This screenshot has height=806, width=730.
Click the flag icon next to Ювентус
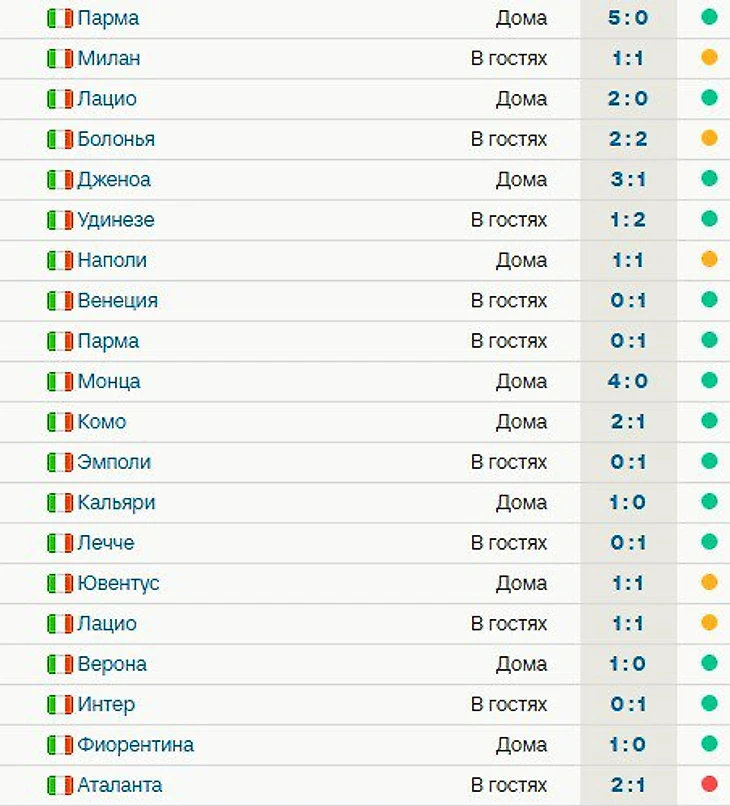click(x=60, y=583)
